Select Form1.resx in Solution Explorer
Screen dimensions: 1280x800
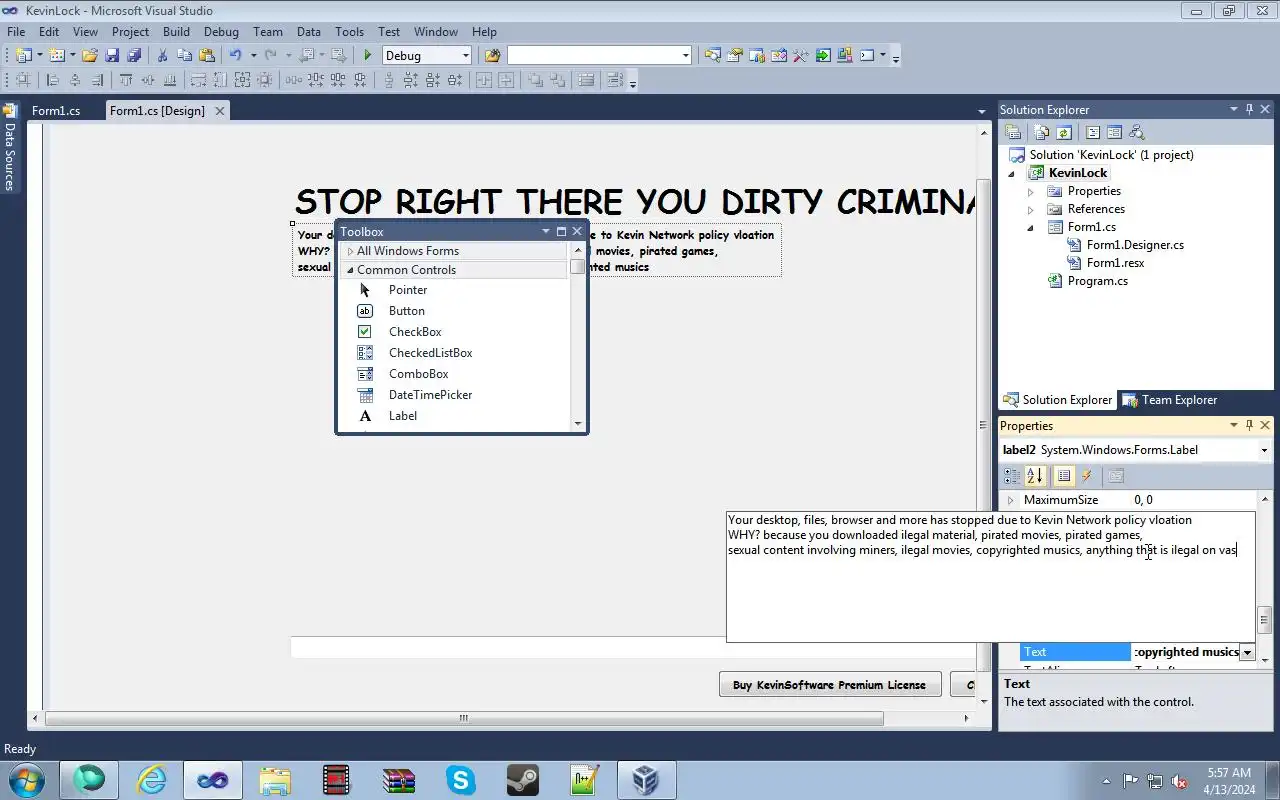pos(1115,263)
